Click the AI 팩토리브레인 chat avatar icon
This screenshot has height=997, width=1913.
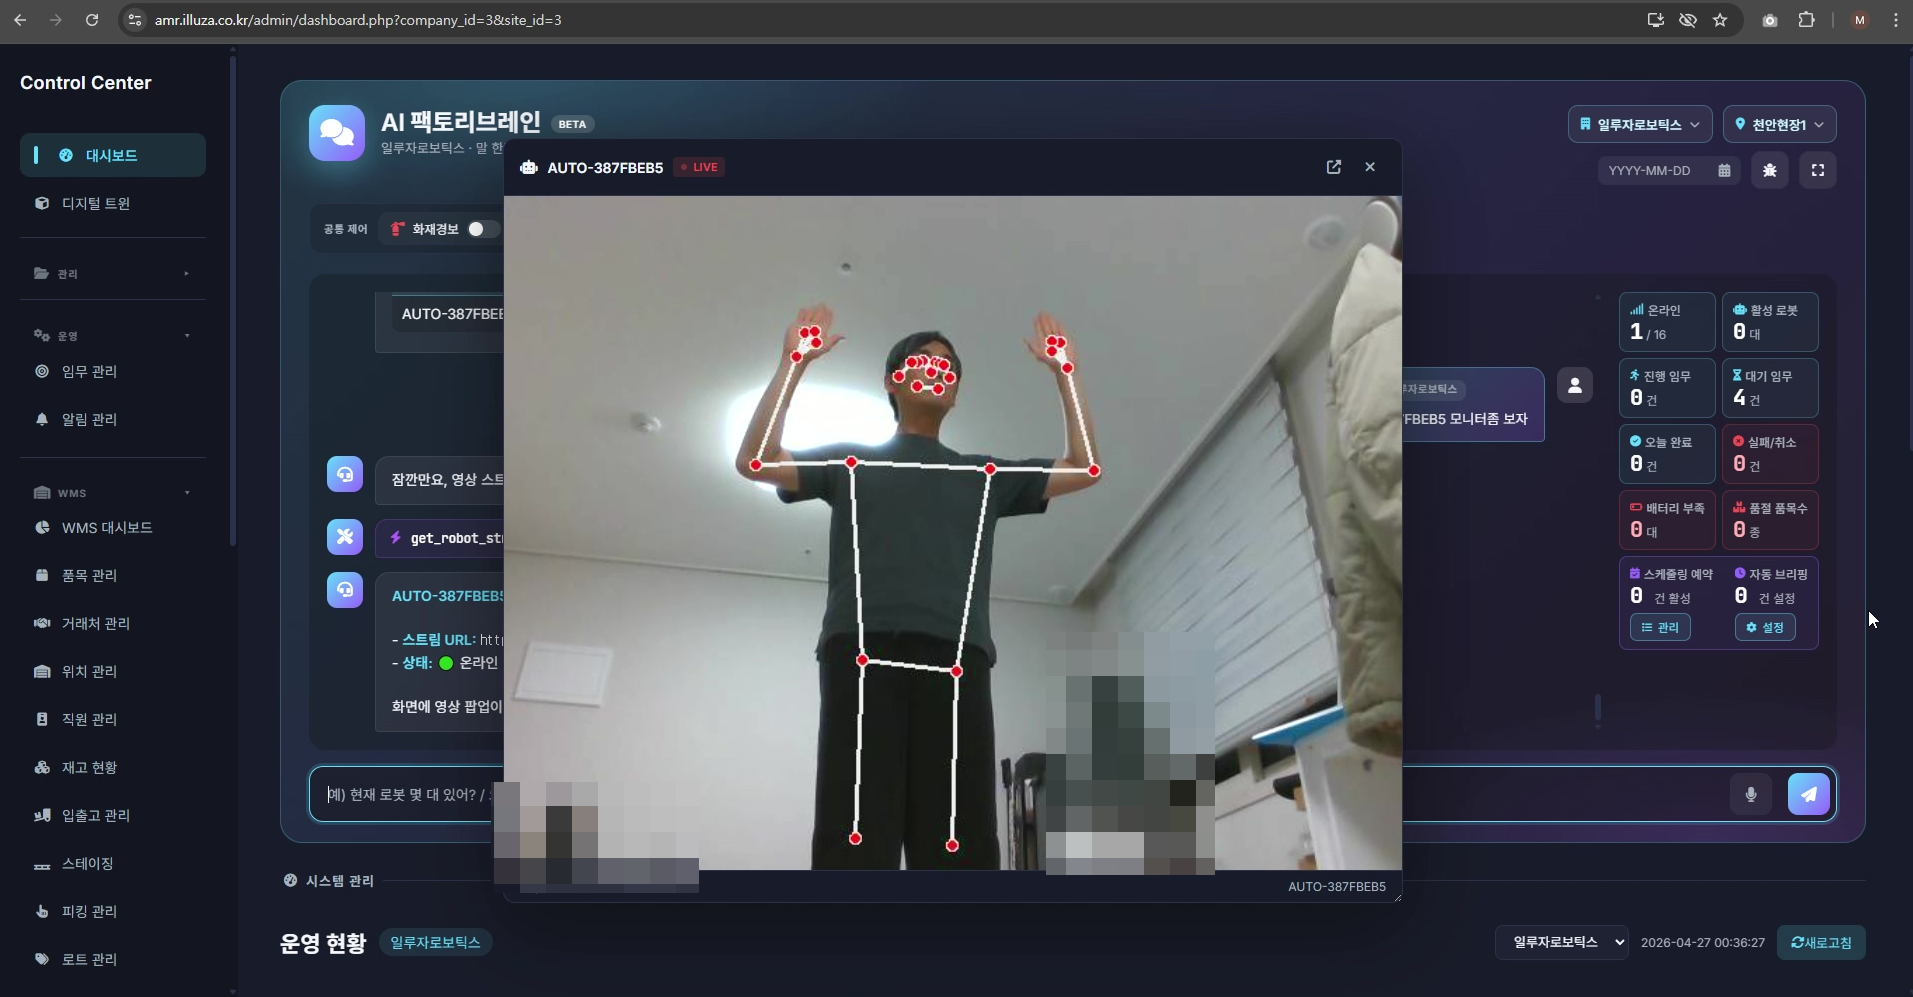(x=337, y=132)
